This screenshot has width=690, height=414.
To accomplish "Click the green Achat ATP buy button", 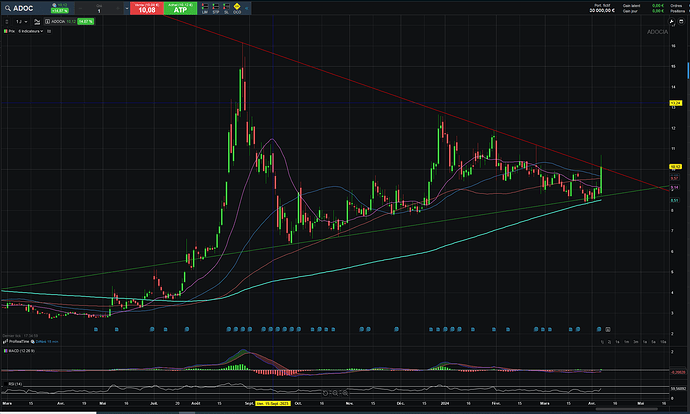I will pos(180,8).
